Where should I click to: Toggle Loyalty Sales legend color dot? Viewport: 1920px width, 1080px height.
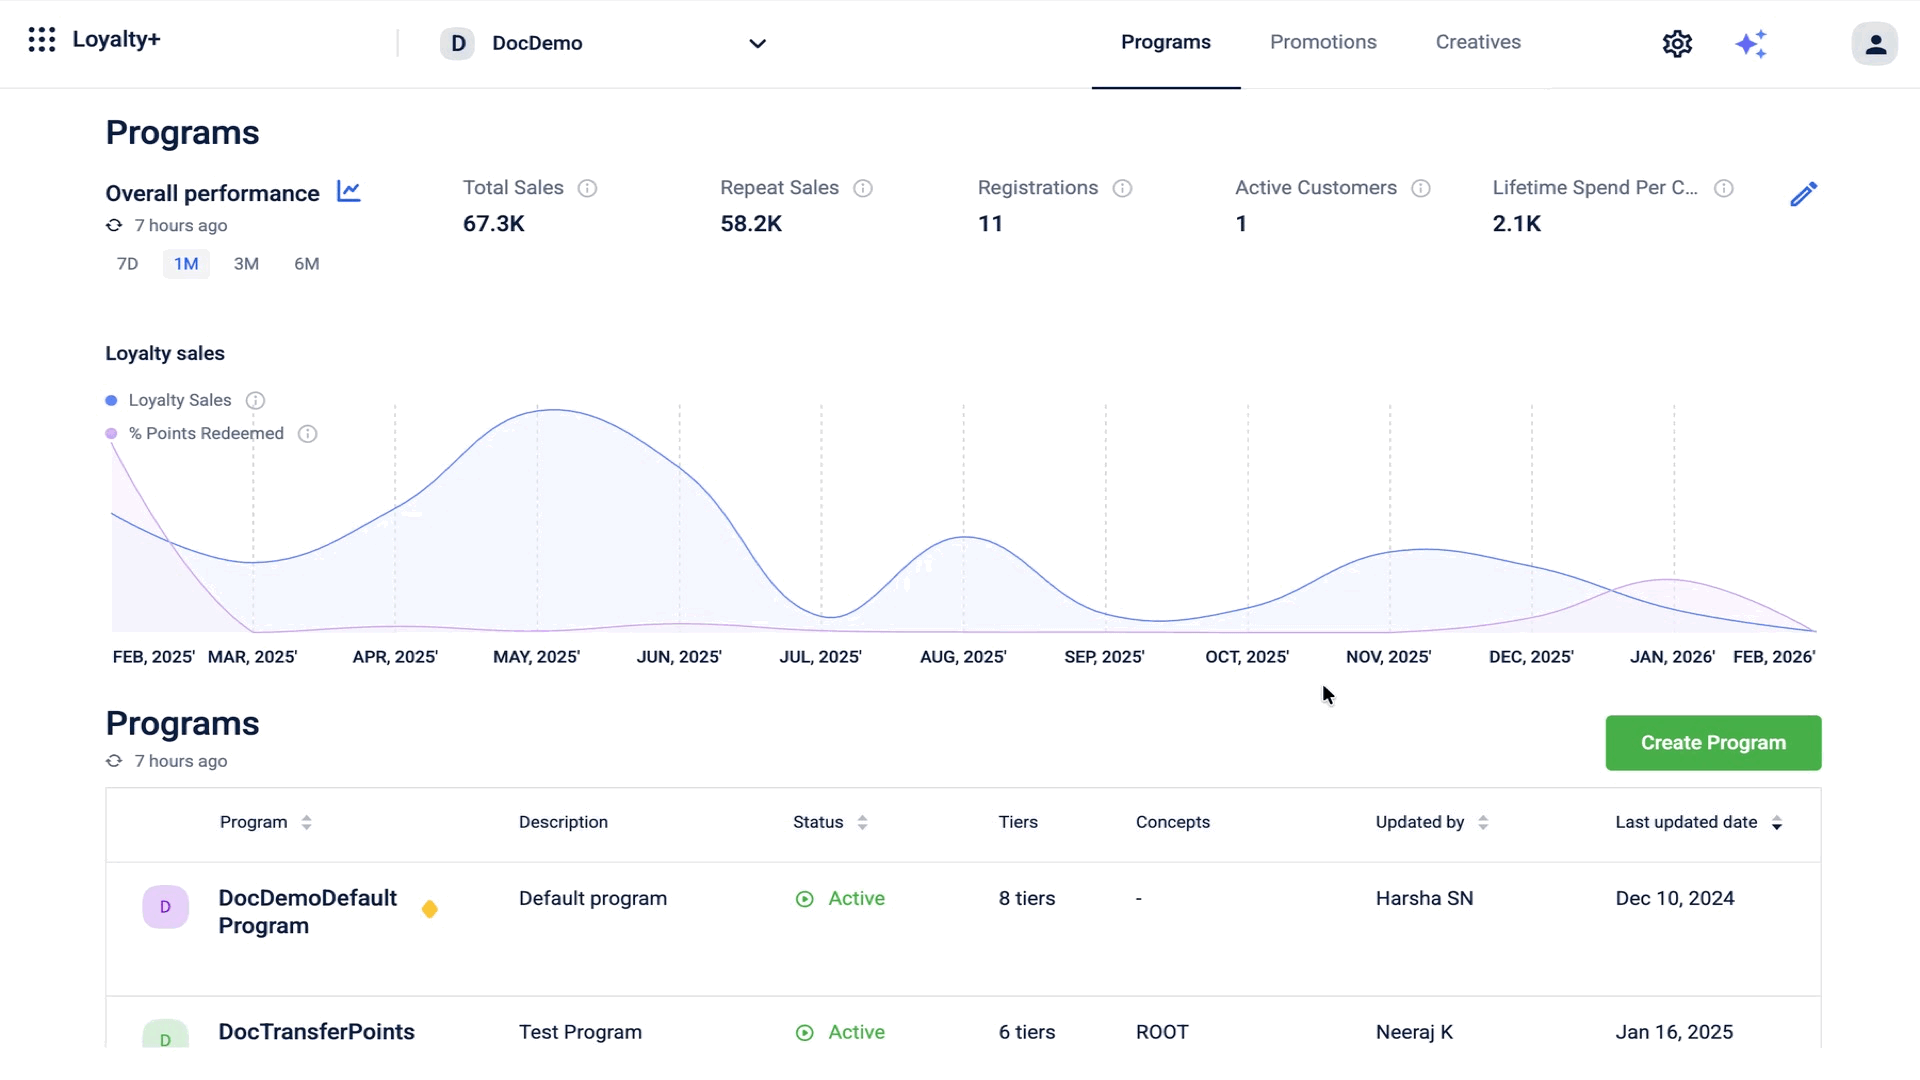111,401
